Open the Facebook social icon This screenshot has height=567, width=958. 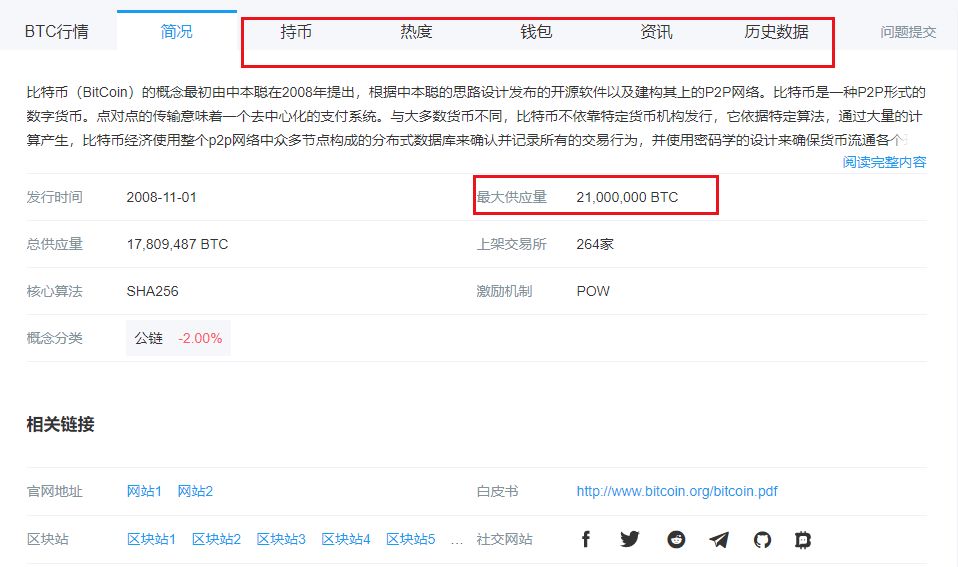tap(586, 539)
